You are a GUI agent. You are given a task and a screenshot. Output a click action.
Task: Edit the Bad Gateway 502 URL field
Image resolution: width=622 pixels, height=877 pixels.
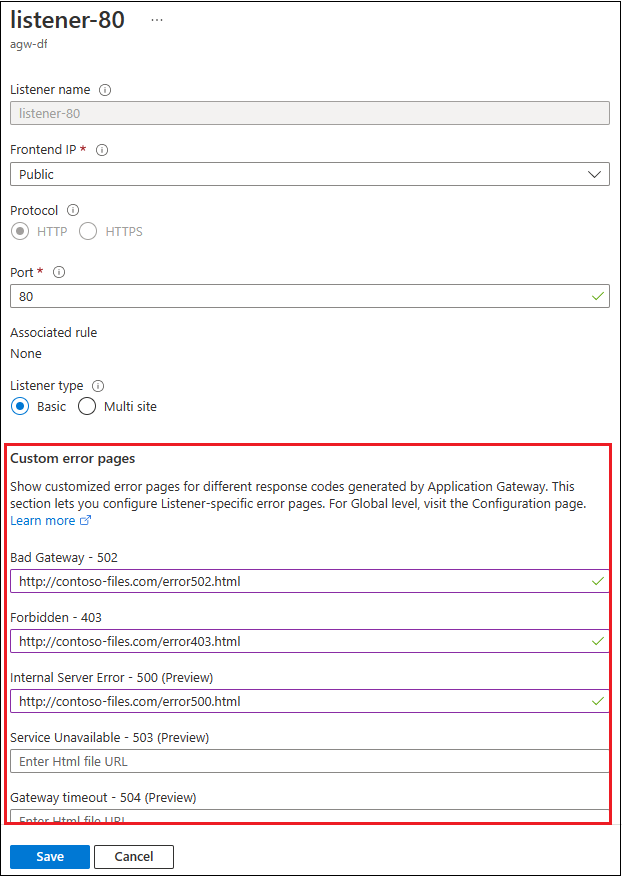coord(310,581)
